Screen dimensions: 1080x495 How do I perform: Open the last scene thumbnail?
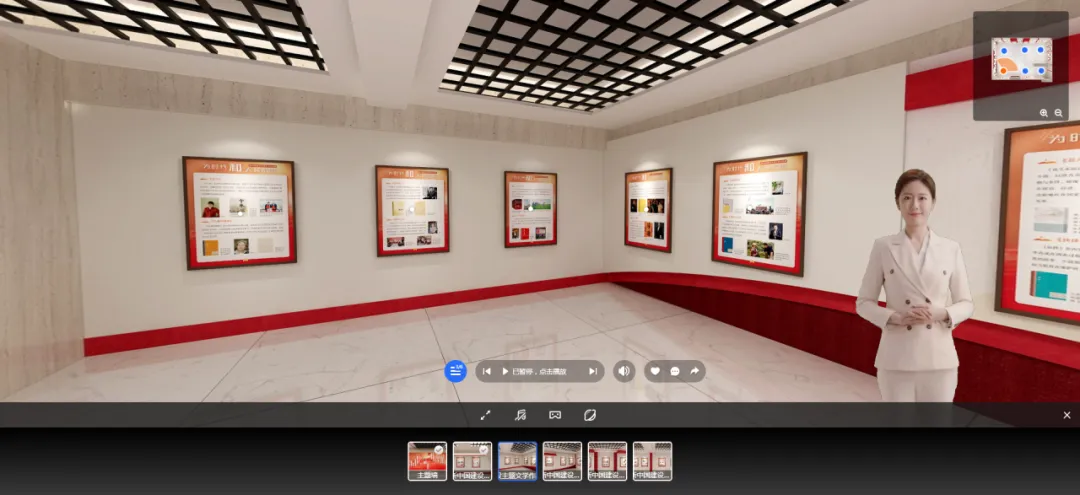[652, 461]
